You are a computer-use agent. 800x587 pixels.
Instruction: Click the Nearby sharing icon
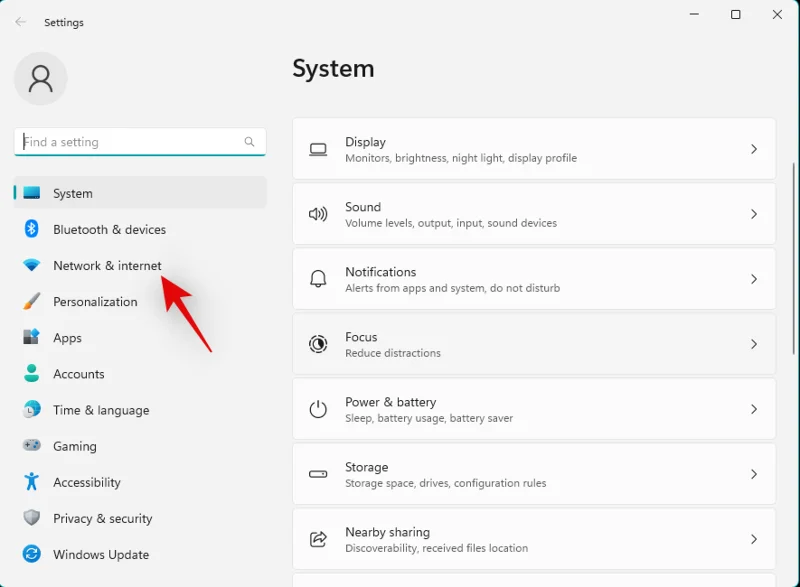[318, 539]
